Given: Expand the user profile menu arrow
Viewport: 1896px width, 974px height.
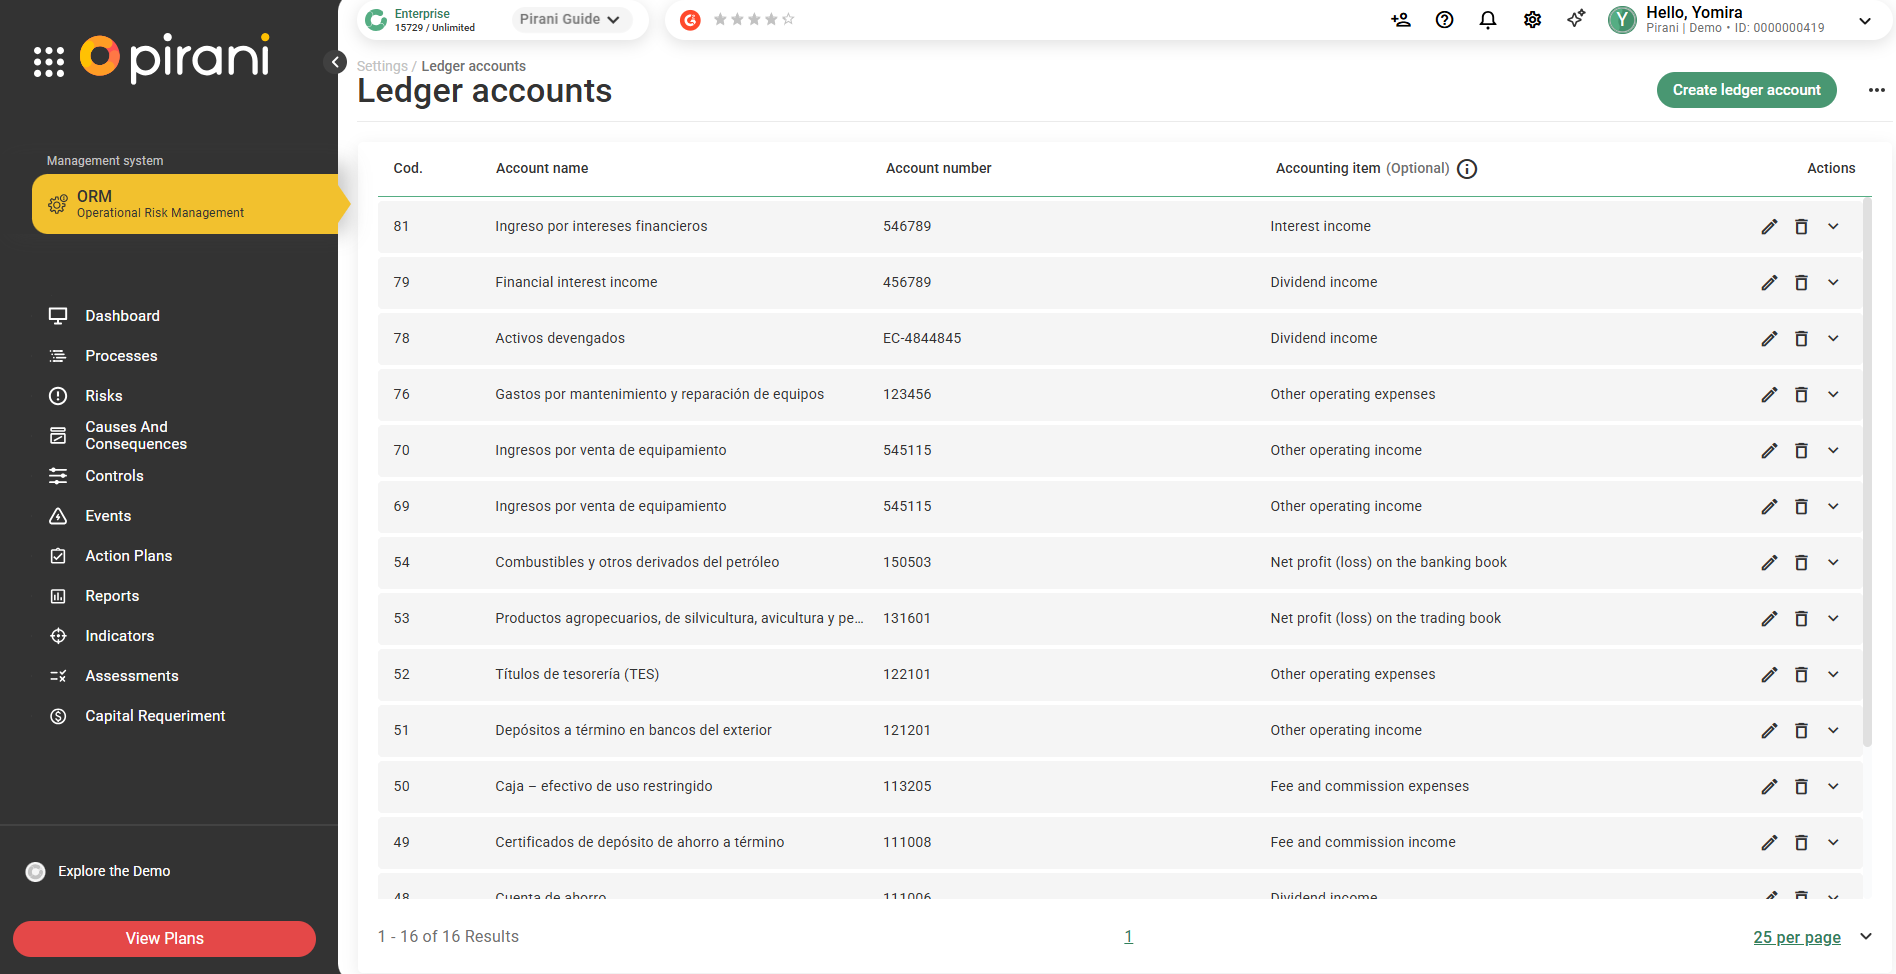Looking at the screenshot, I should (x=1865, y=20).
